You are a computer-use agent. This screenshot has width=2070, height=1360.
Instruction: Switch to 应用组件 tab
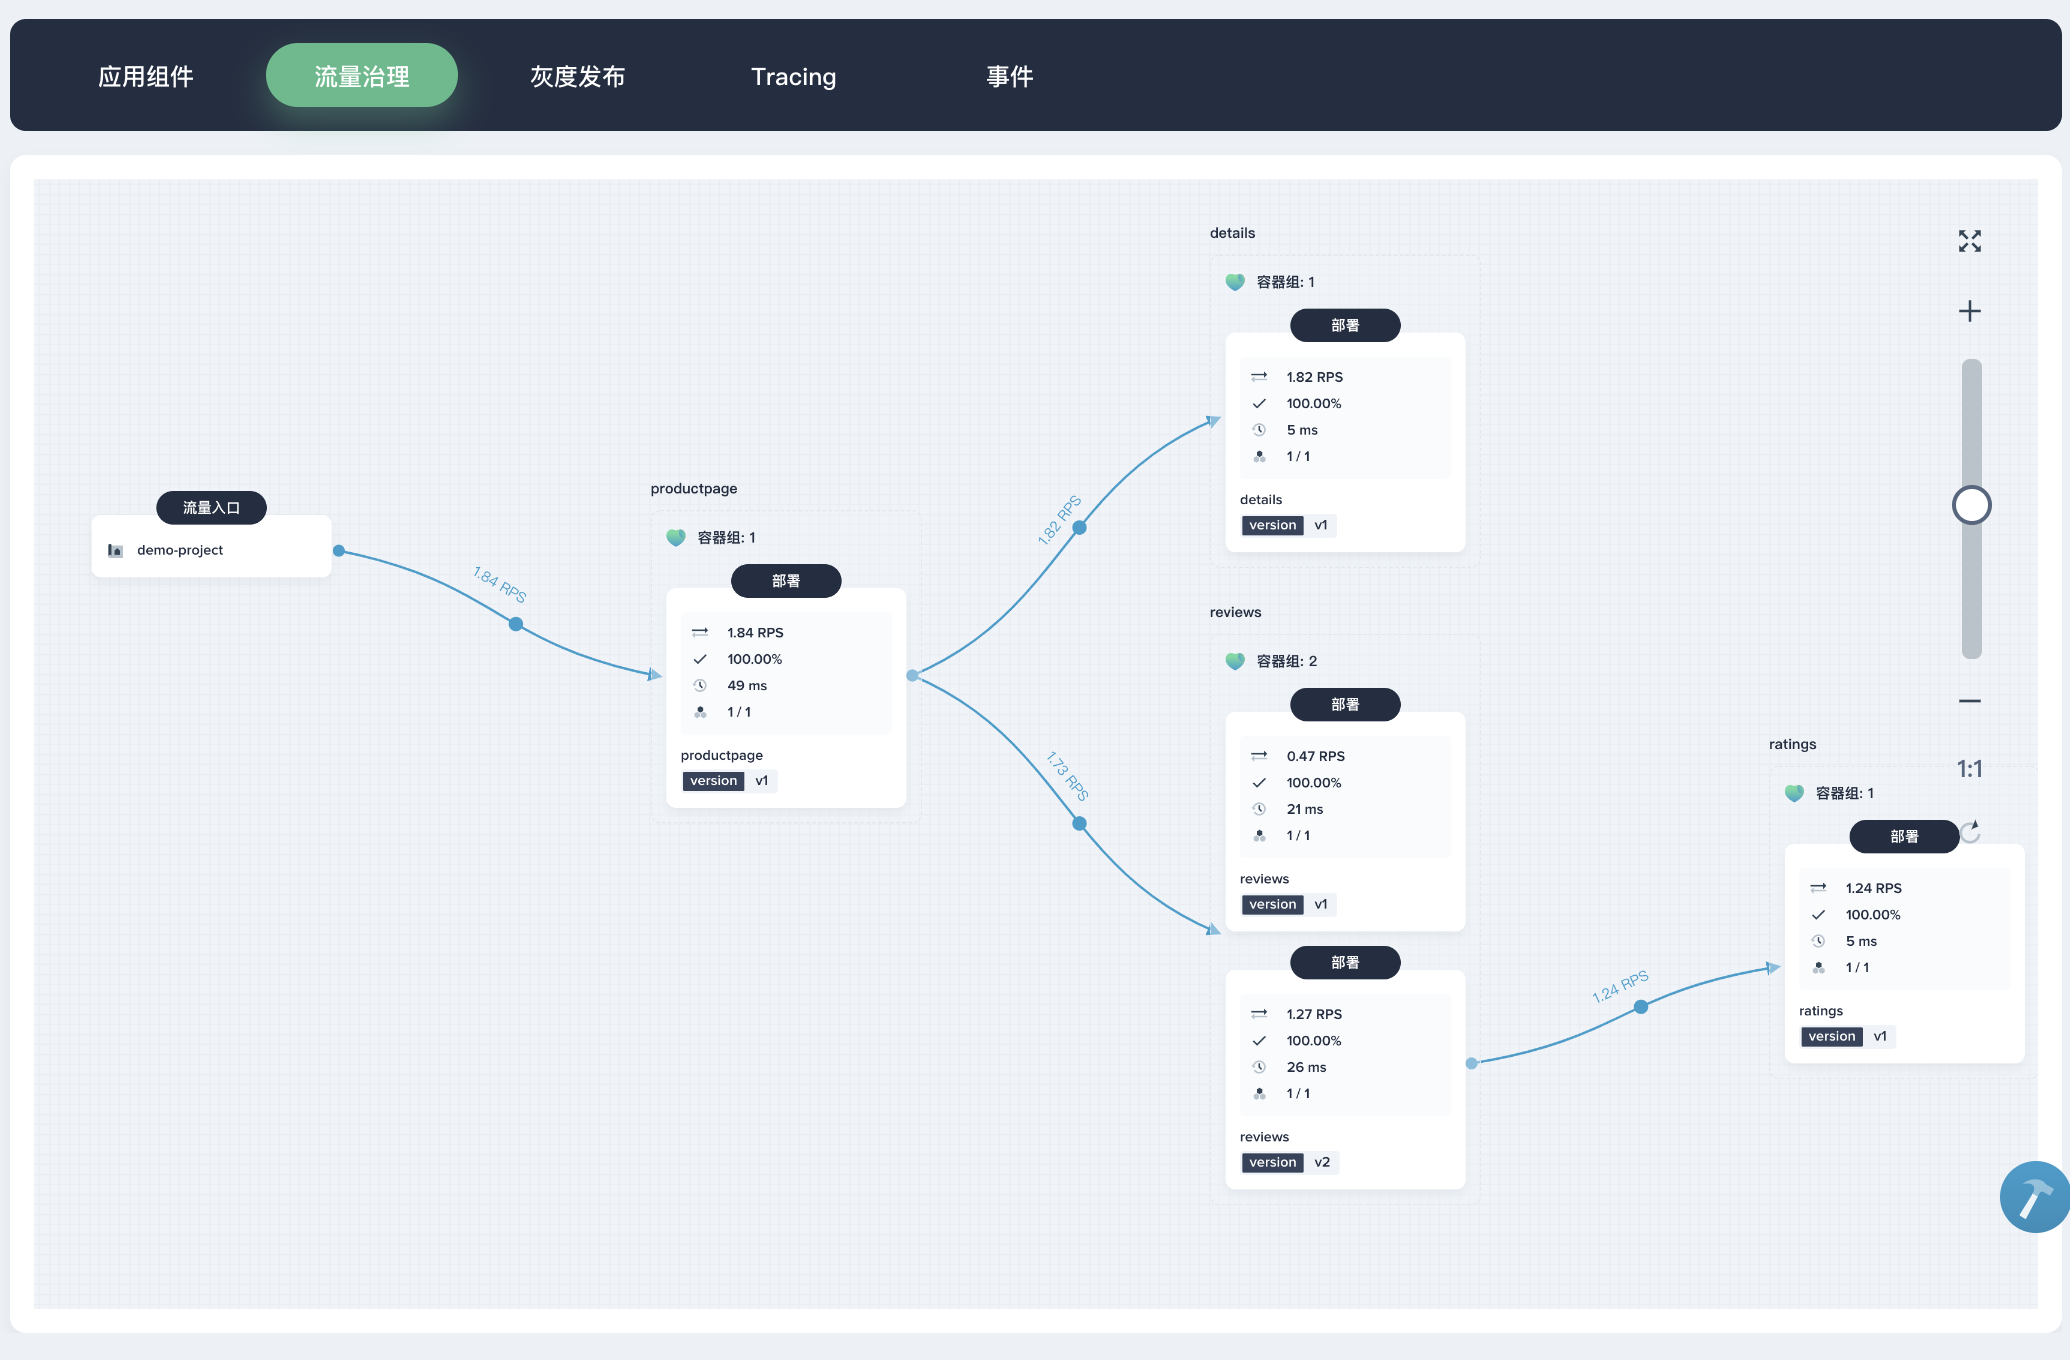149,74
